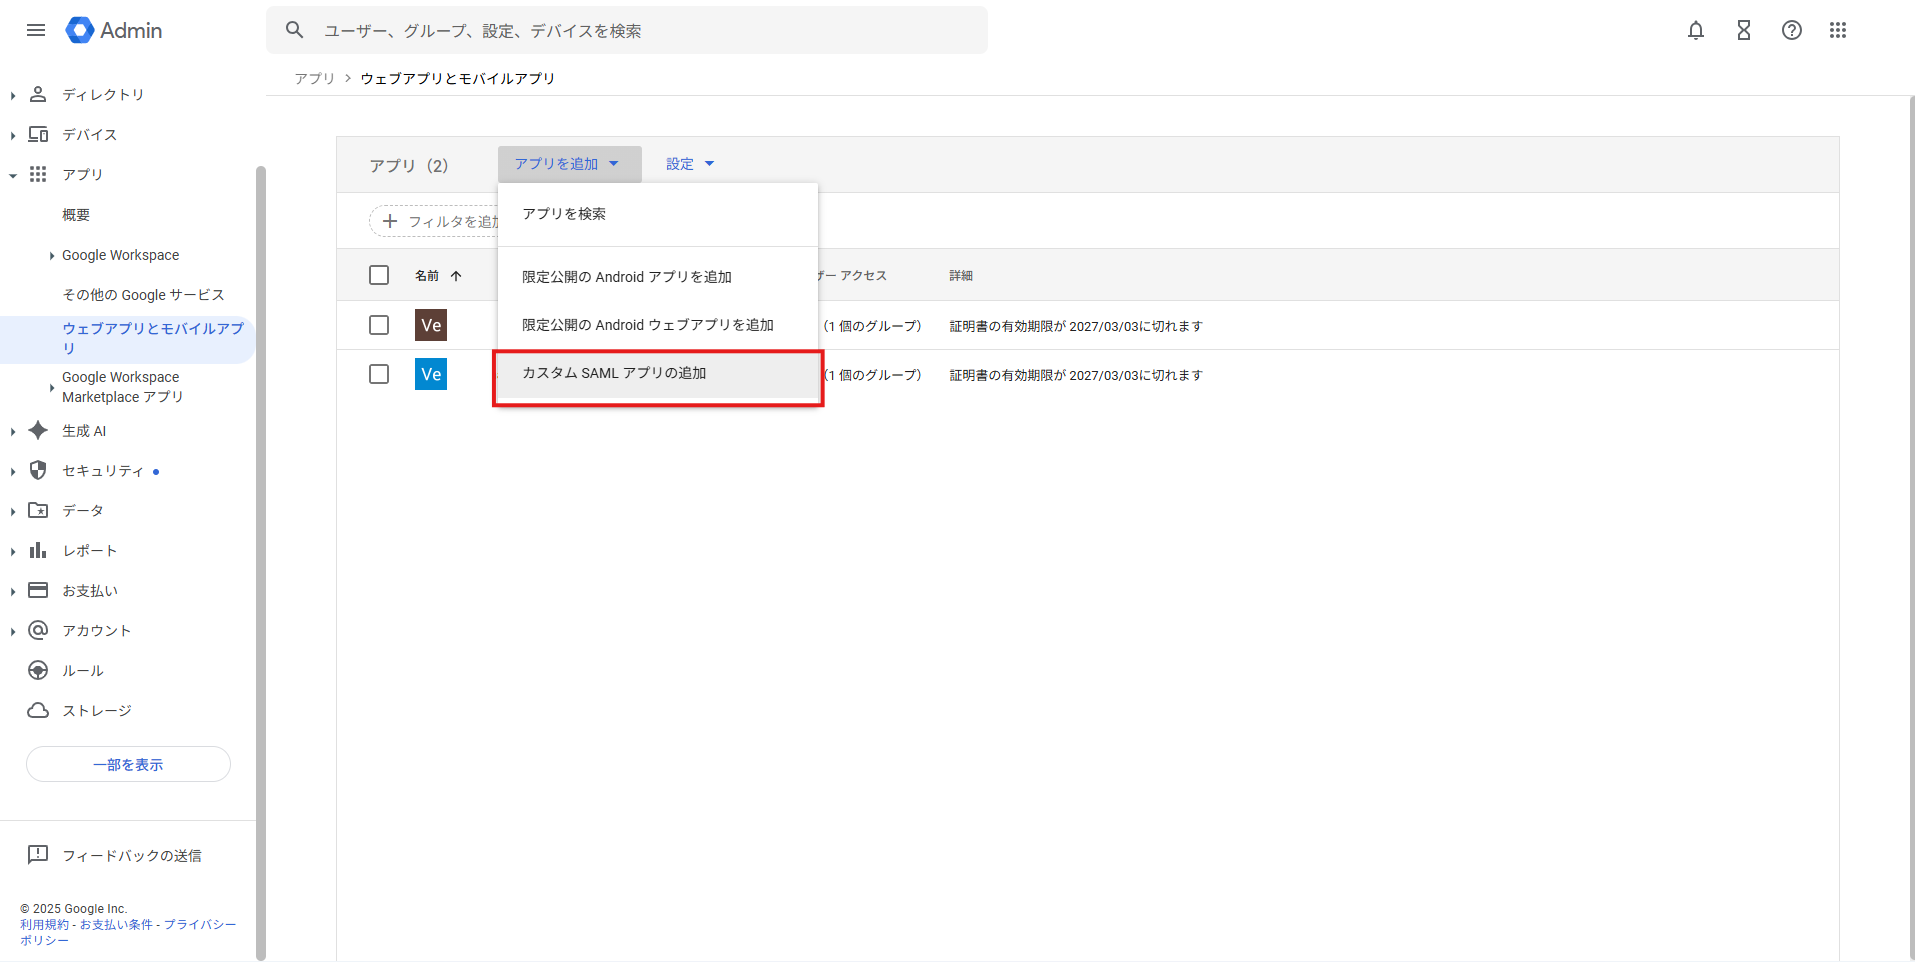Screen dimensions: 1915x962
Task: Click the 生成 AI sparkle icon
Action: 38,430
